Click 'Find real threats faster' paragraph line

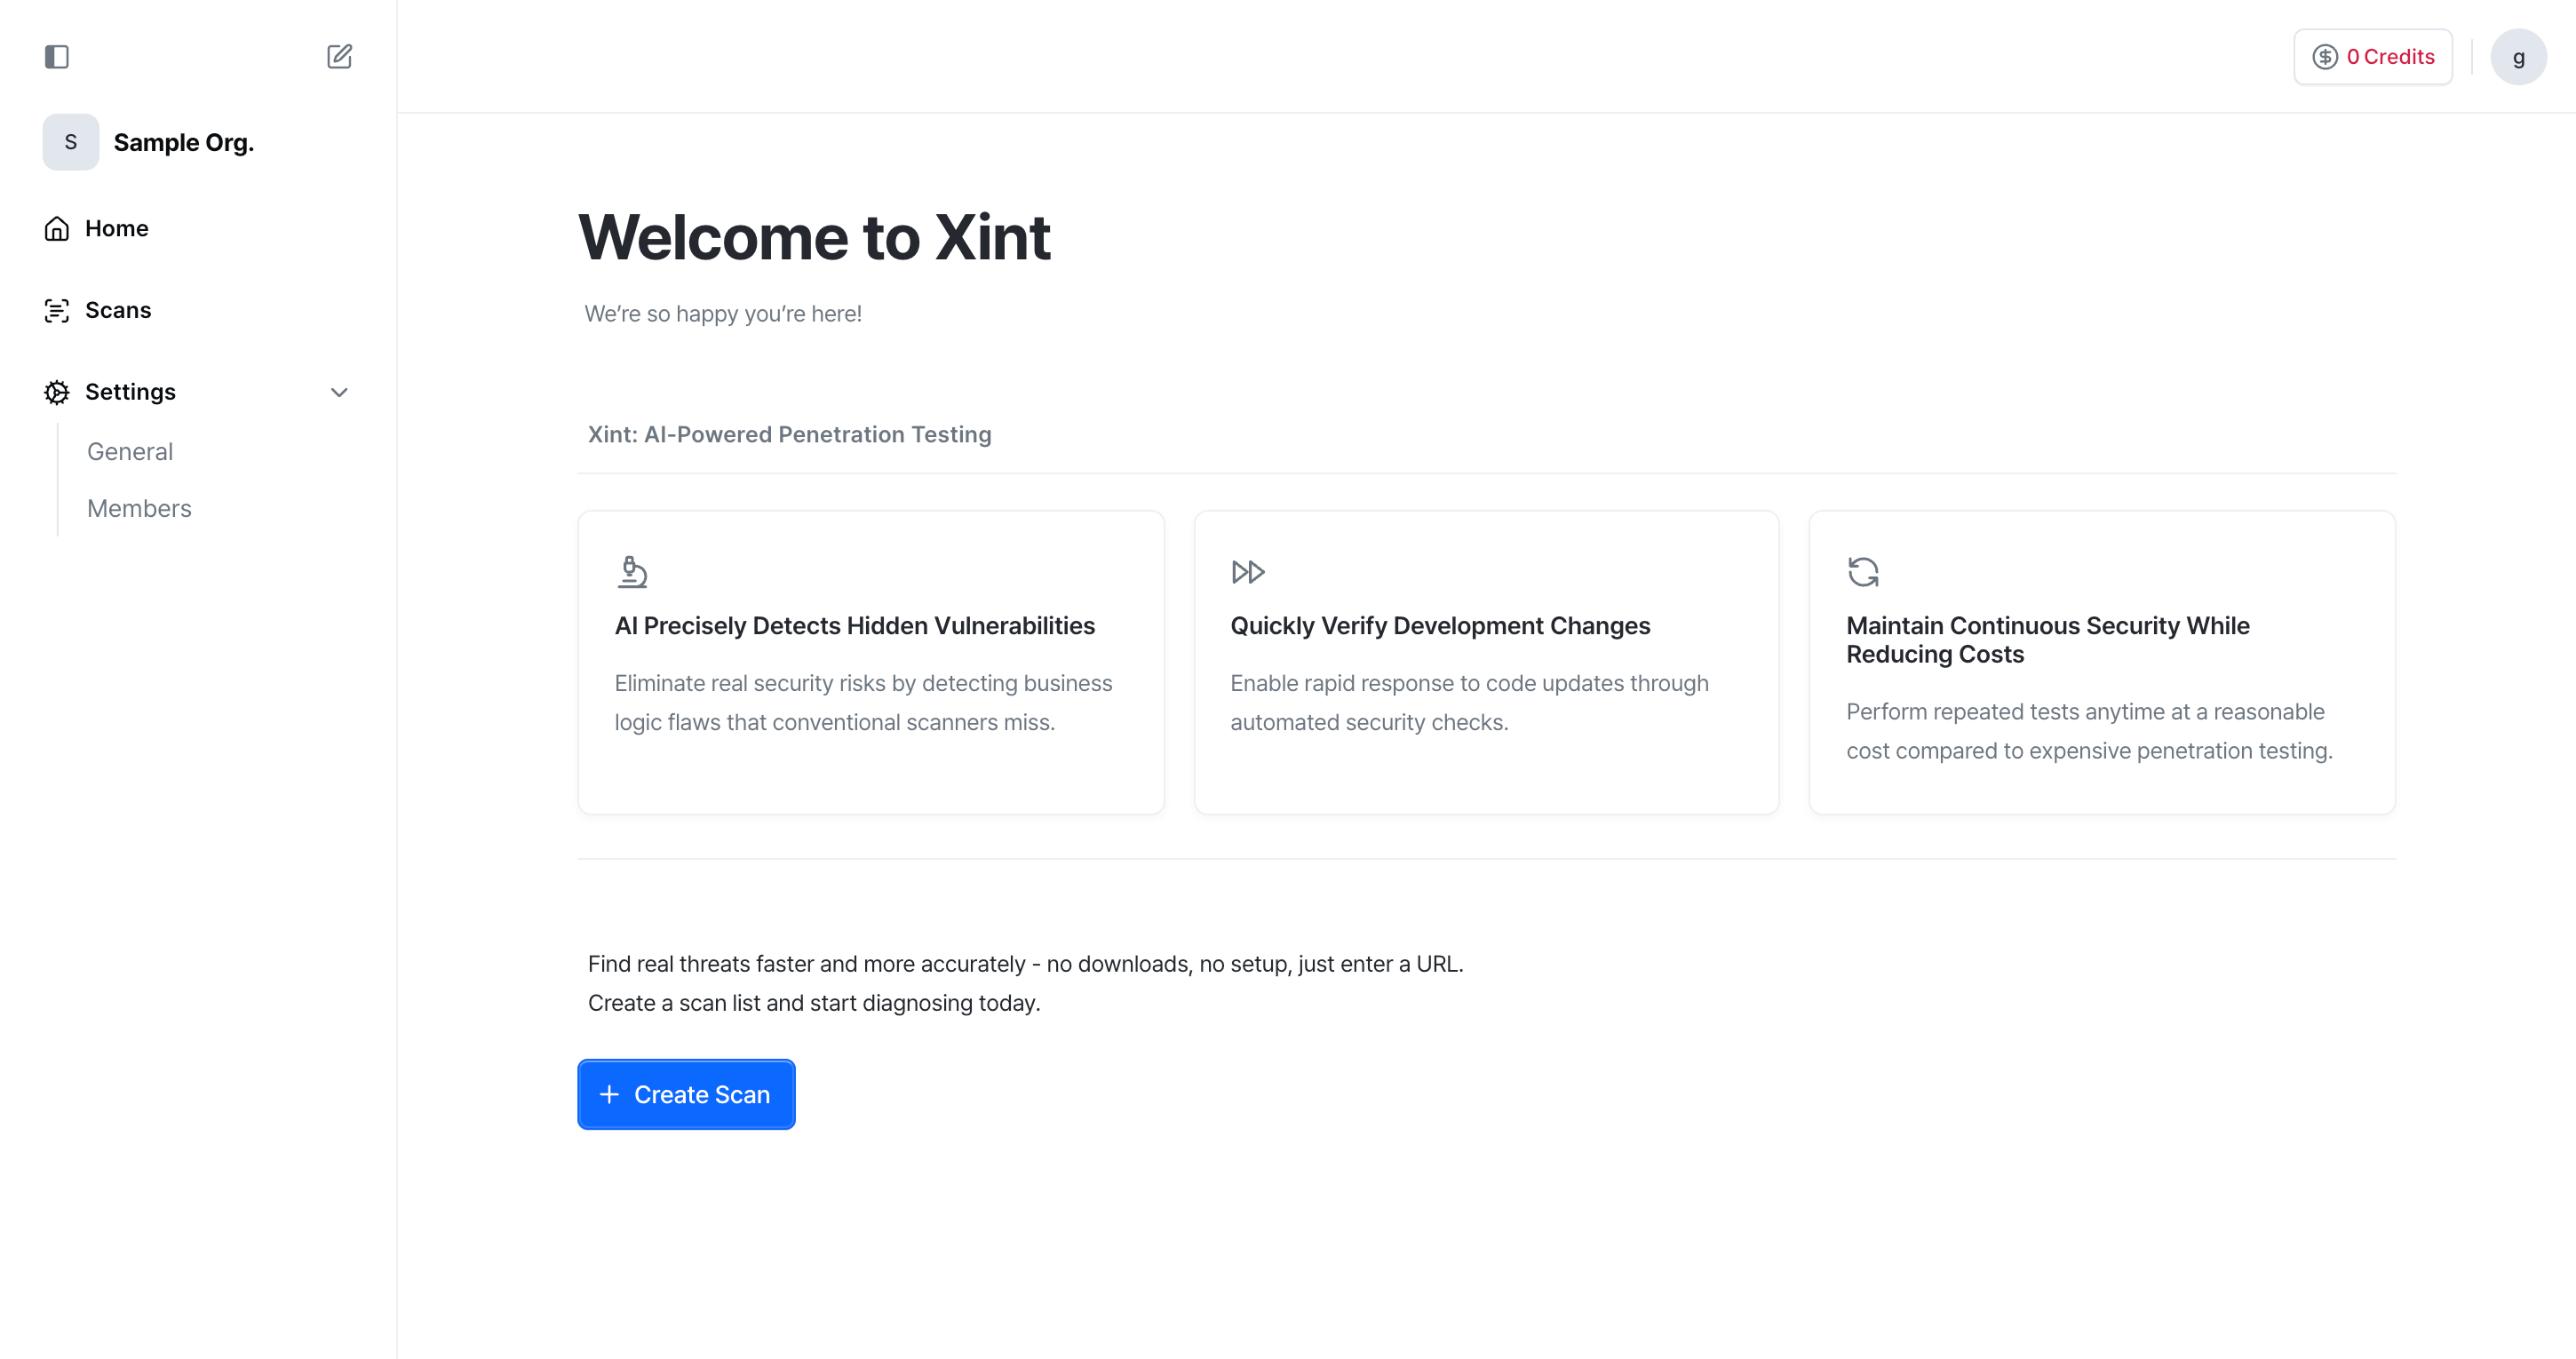[x=1026, y=964]
